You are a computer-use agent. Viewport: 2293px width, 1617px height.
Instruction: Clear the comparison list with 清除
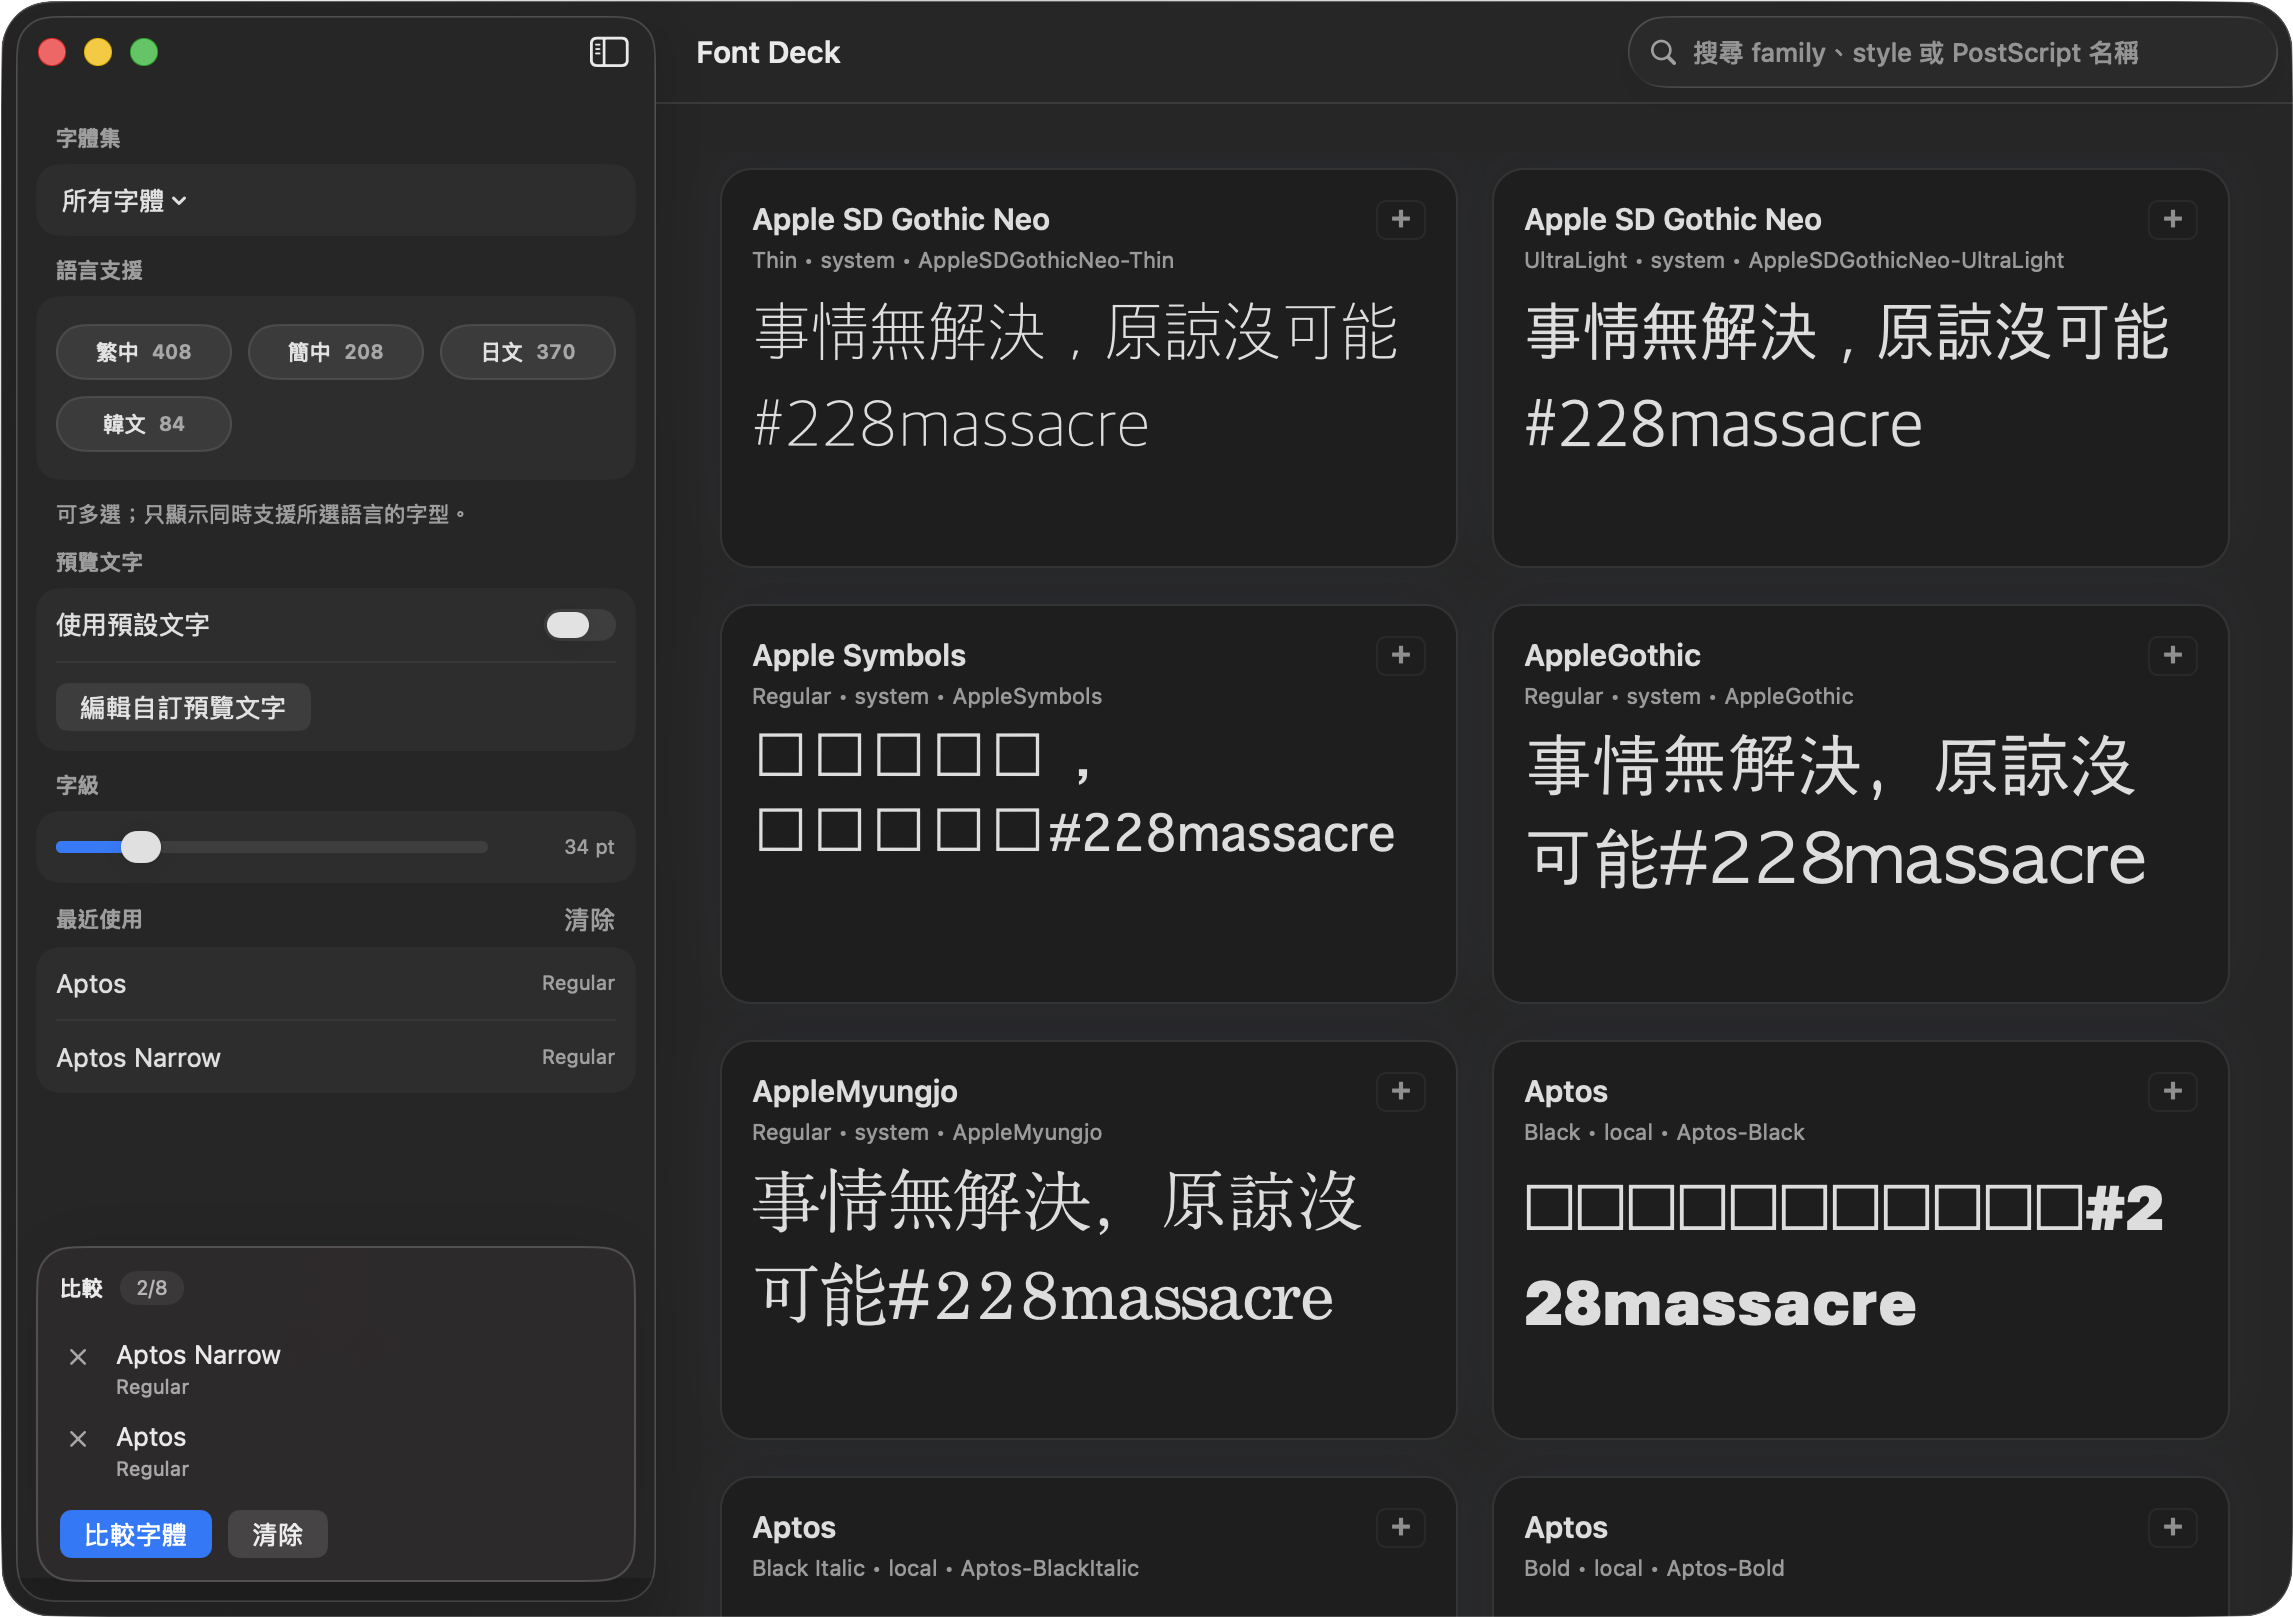click(277, 1534)
